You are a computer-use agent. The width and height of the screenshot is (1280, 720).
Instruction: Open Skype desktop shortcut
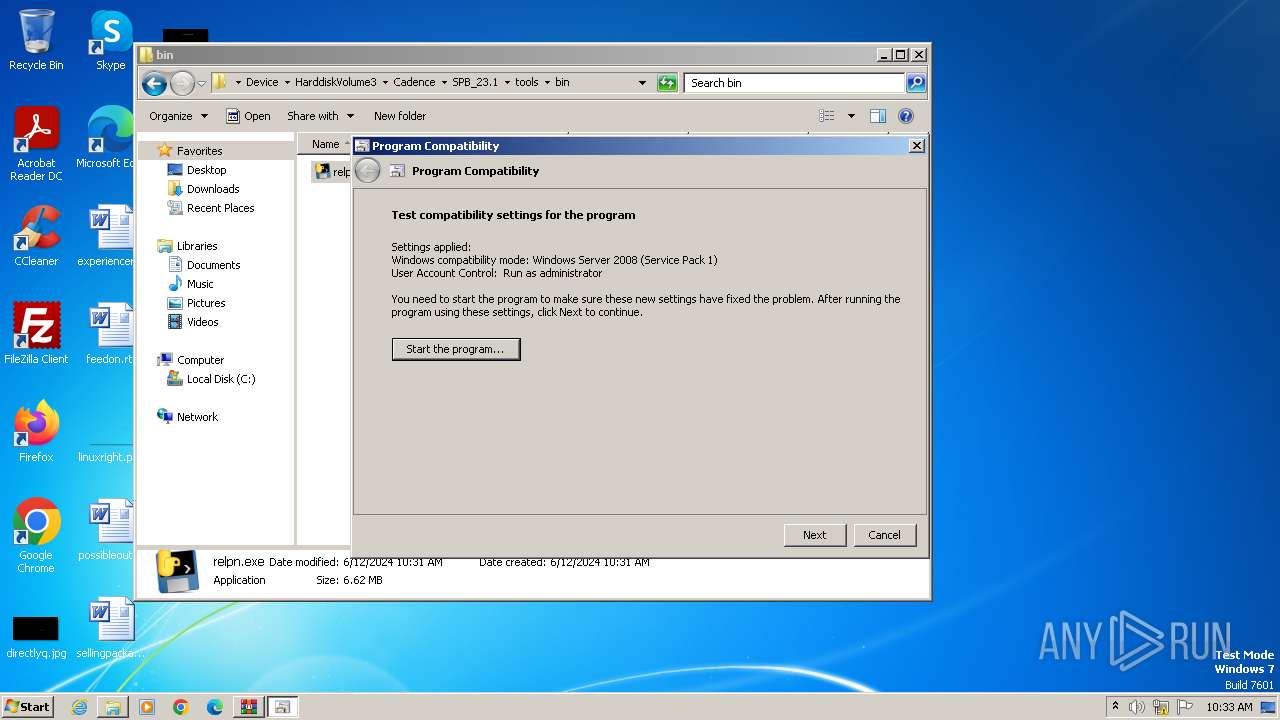[x=110, y=40]
